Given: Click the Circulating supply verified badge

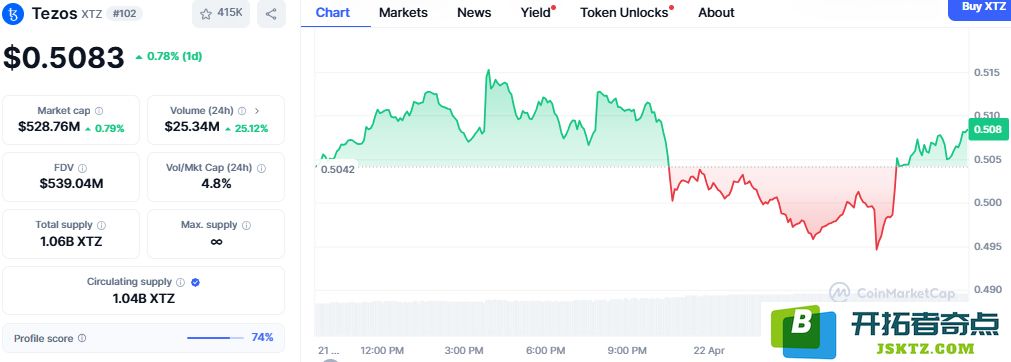Looking at the screenshot, I should (195, 282).
